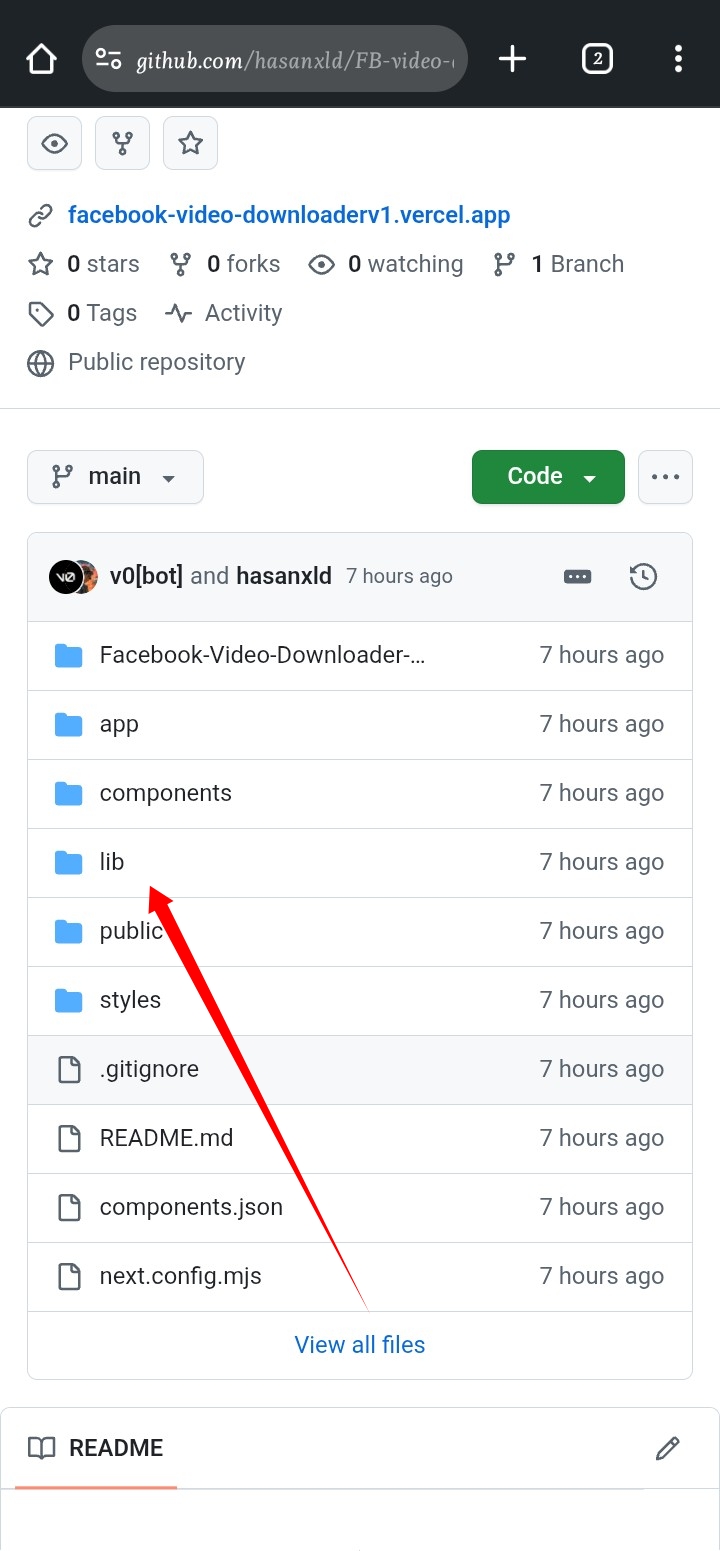
Task: Tap the address bar URL field
Action: tap(290, 60)
